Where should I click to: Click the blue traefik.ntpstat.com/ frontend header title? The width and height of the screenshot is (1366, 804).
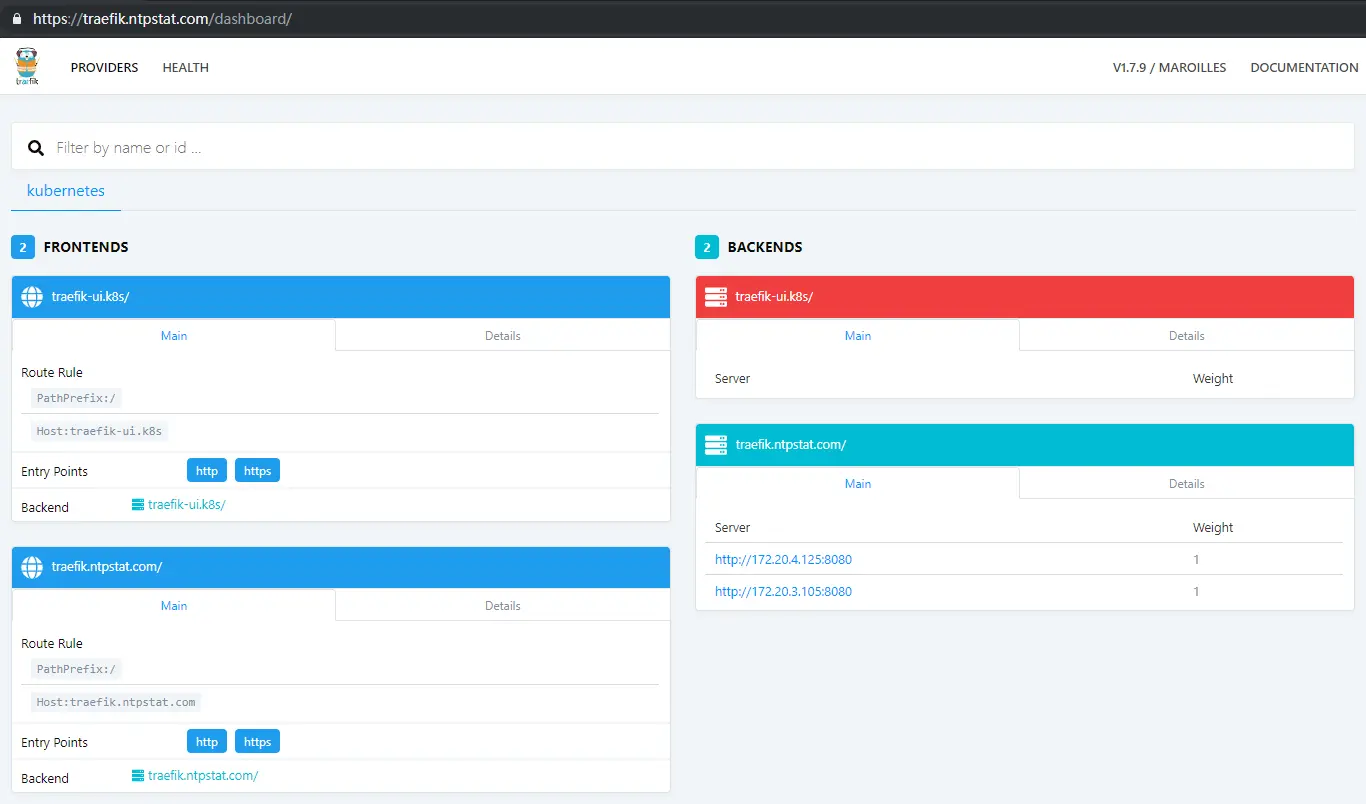[106, 567]
